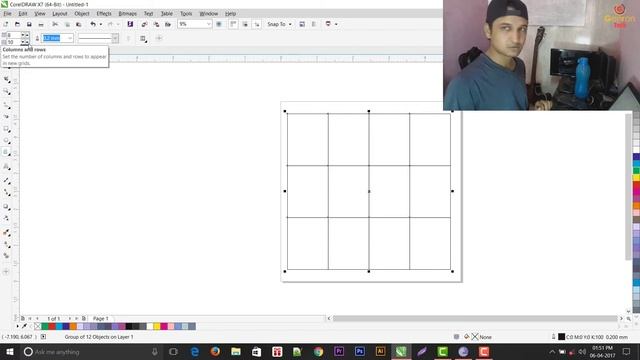The width and height of the screenshot is (640, 360).
Task: Select the Crop tool in the toolbox
Action: (x=7, y=79)
